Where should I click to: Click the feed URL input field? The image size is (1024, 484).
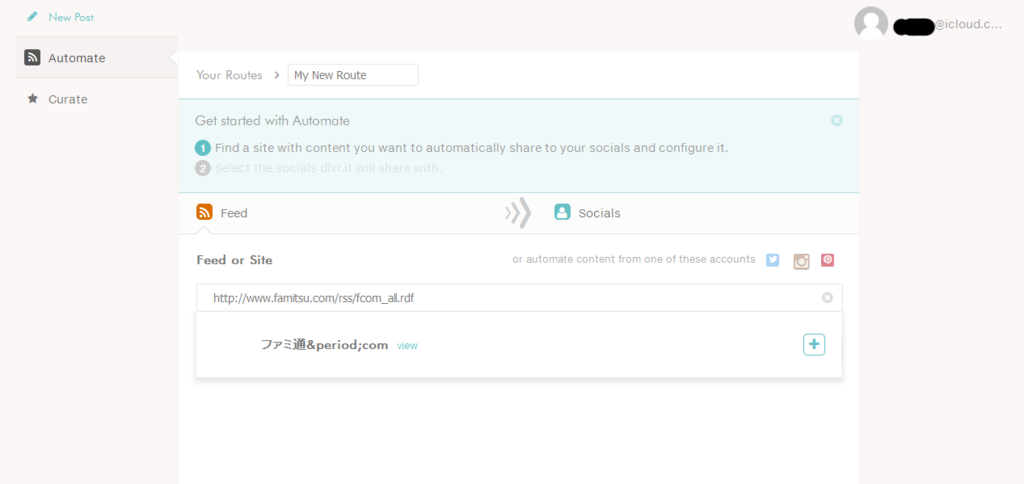519,298
